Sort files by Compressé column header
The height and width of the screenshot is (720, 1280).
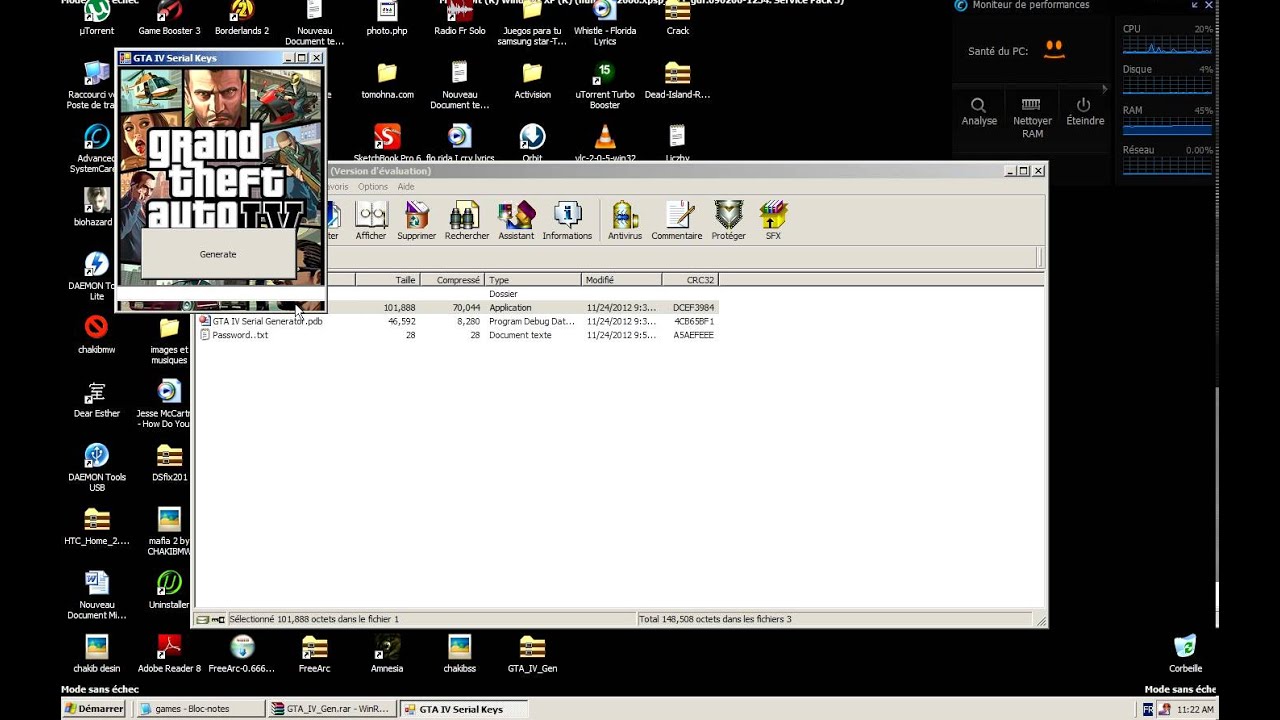tap(451, 280)
